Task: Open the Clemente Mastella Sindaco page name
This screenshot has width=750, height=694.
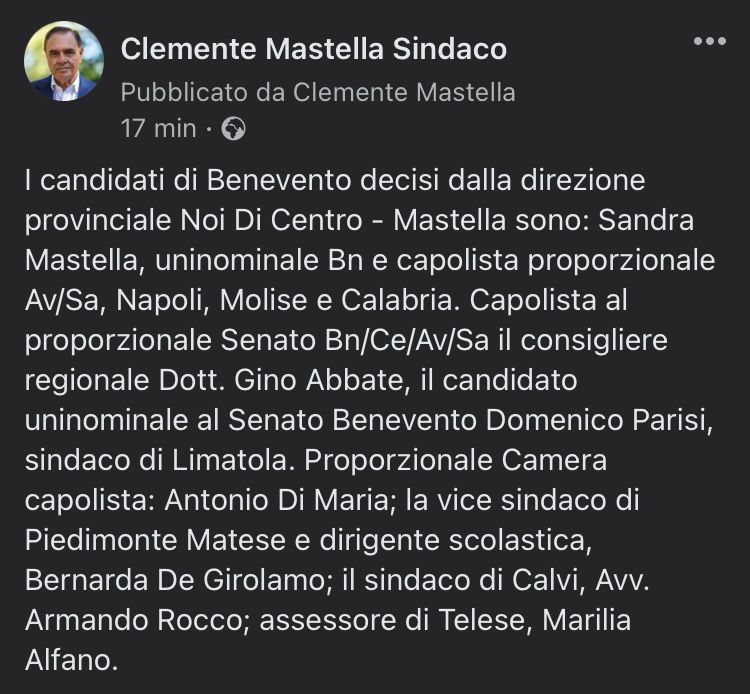Action: coord(314,49)
